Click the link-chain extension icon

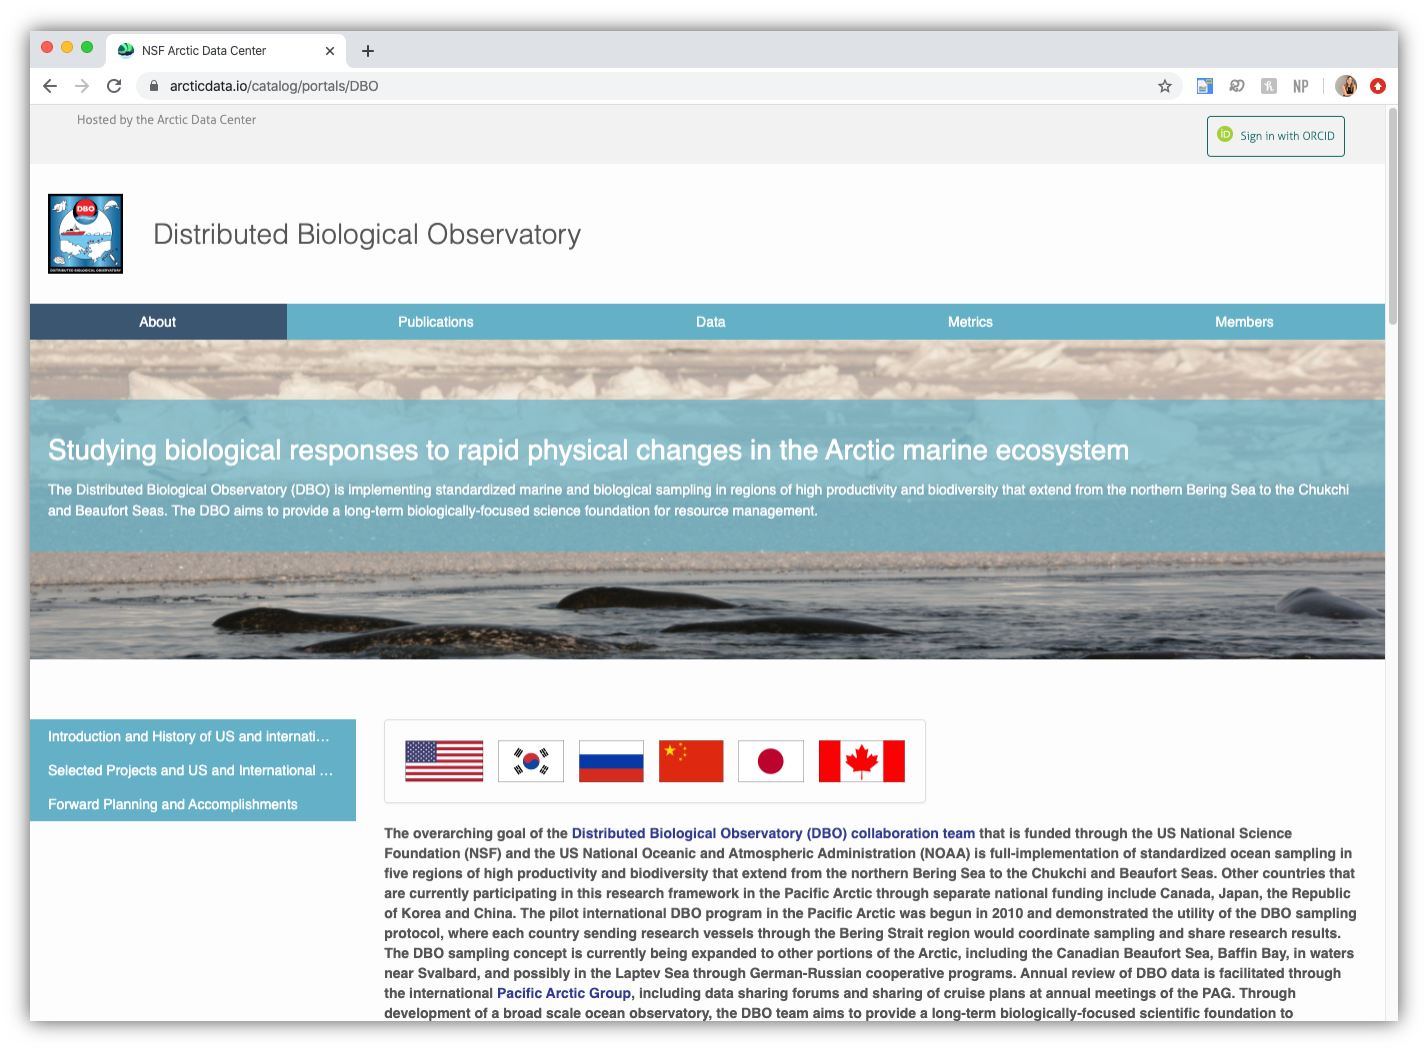point(1237,86)
